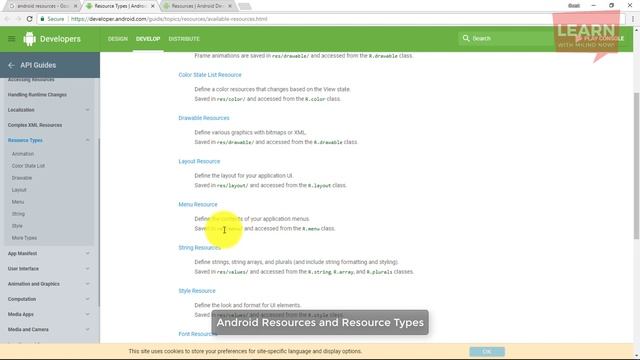Collapse the Resource Types sidebar section
Image resolution: width=640 pixels, height=360 pixels.
(87, 140)
